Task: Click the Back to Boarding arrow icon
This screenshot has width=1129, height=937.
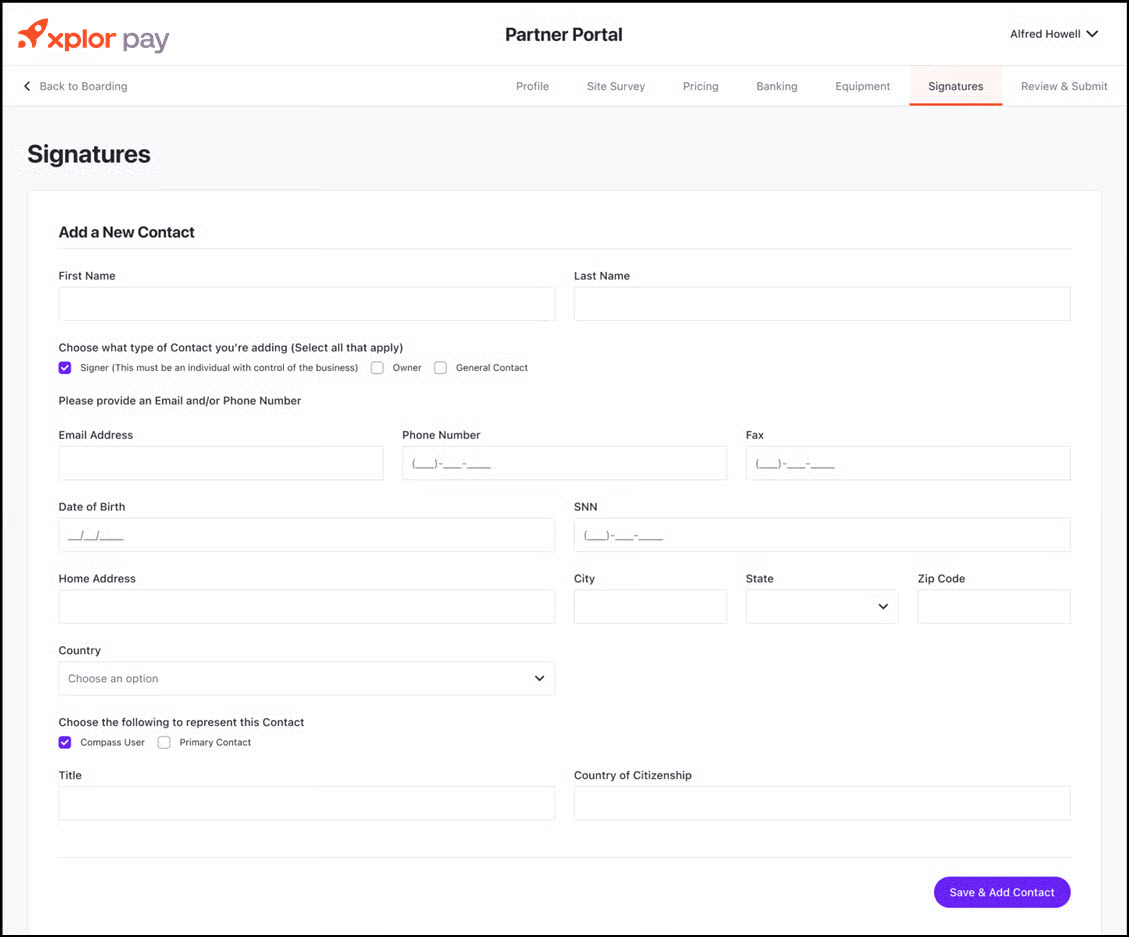Action: coord(27,86)
